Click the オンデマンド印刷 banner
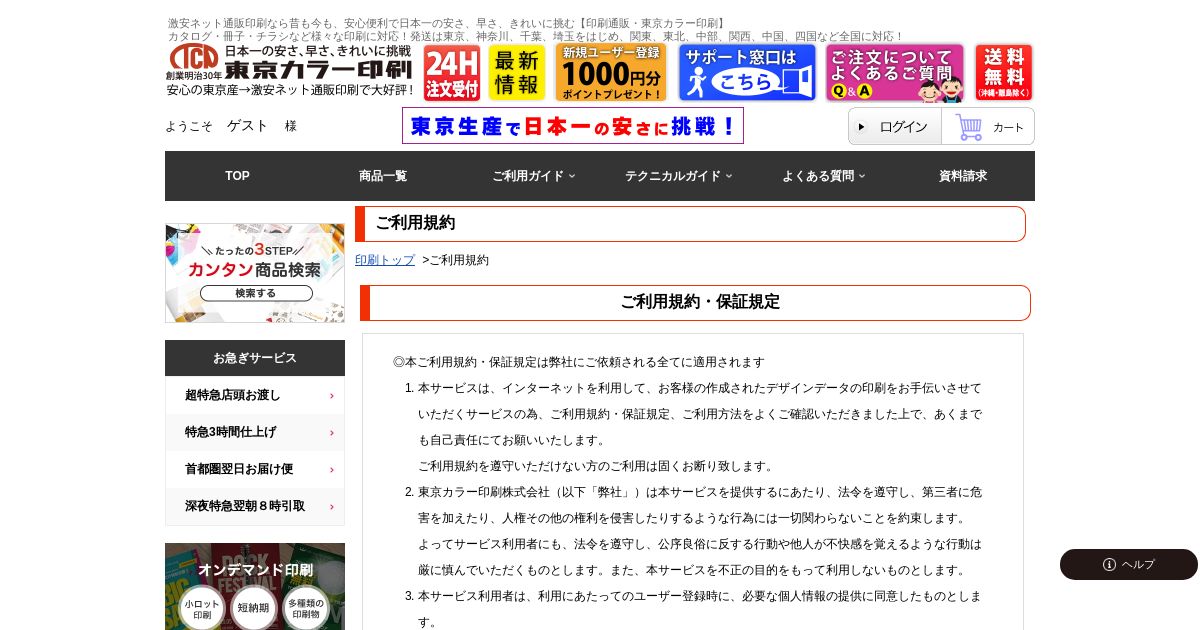Screen dimensions: 1200x630 click(255, 586)
